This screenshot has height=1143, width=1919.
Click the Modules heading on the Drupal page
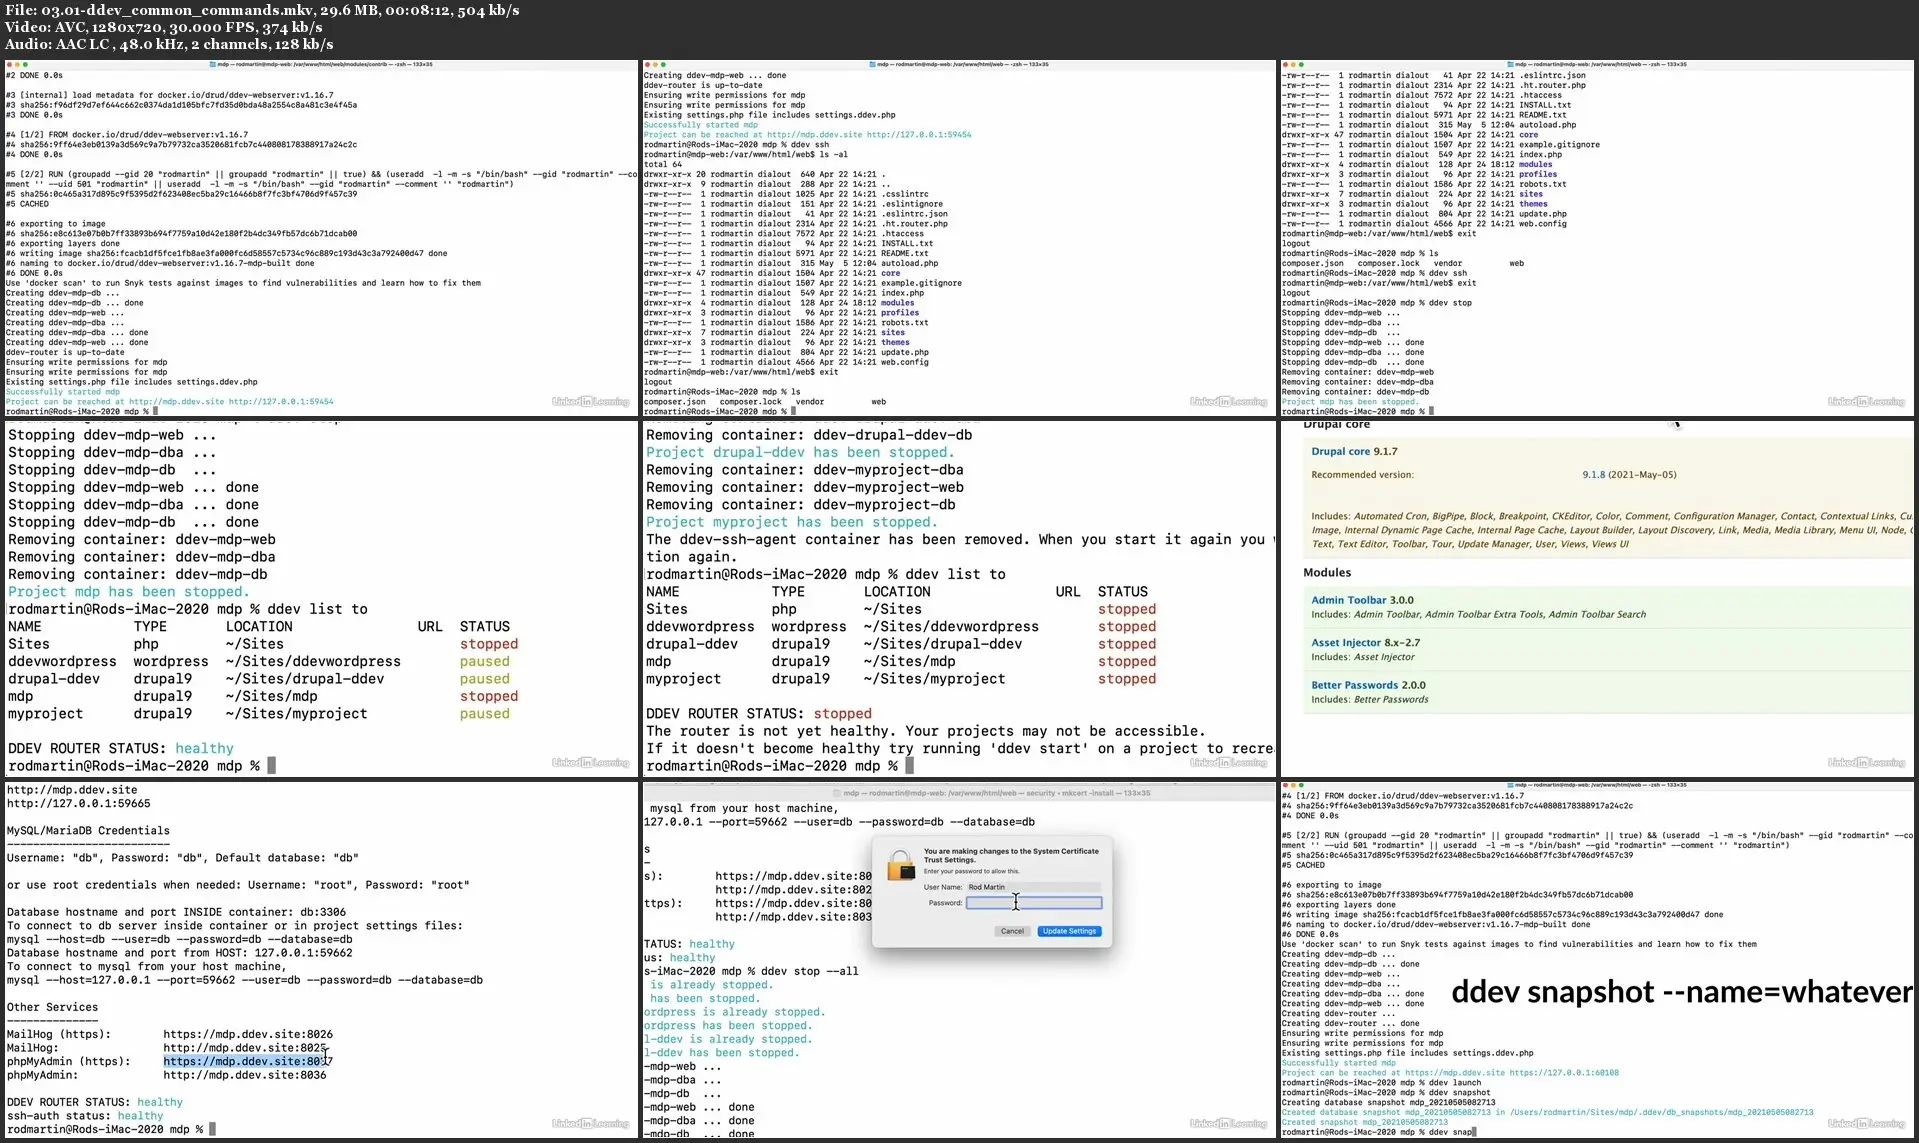coord(1327,573)
